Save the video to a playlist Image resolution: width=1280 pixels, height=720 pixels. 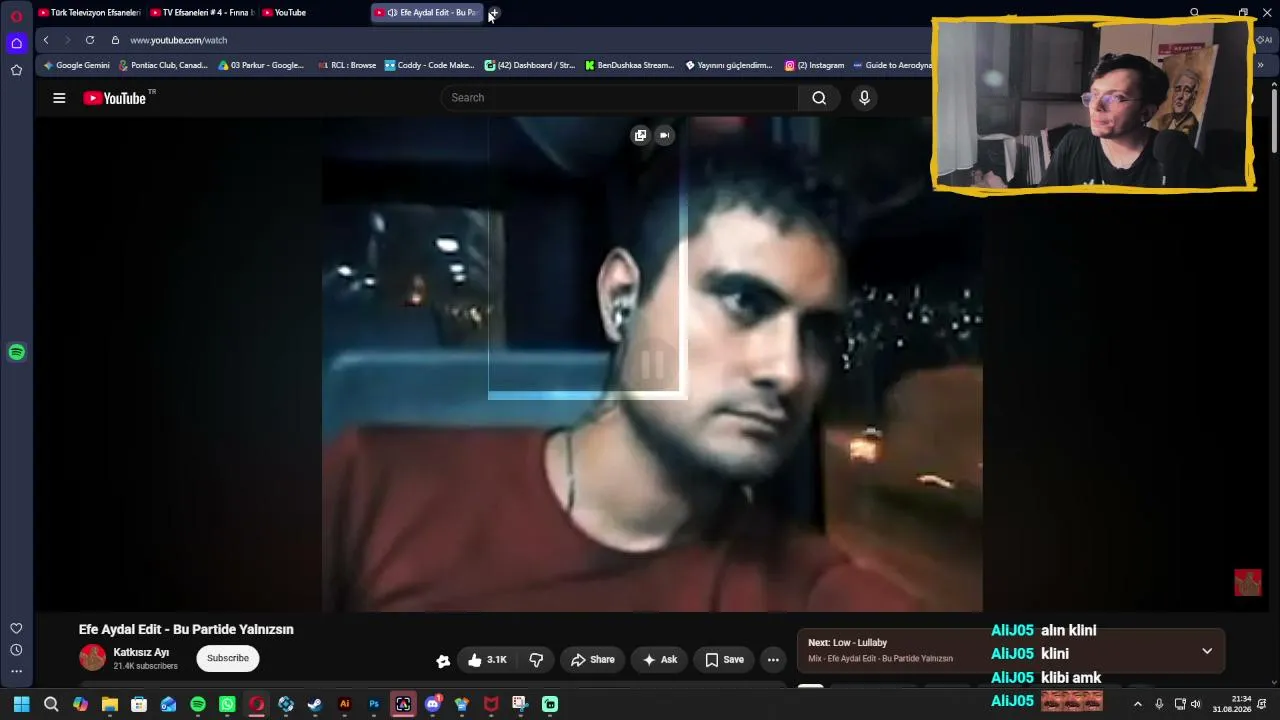(724, 660)
